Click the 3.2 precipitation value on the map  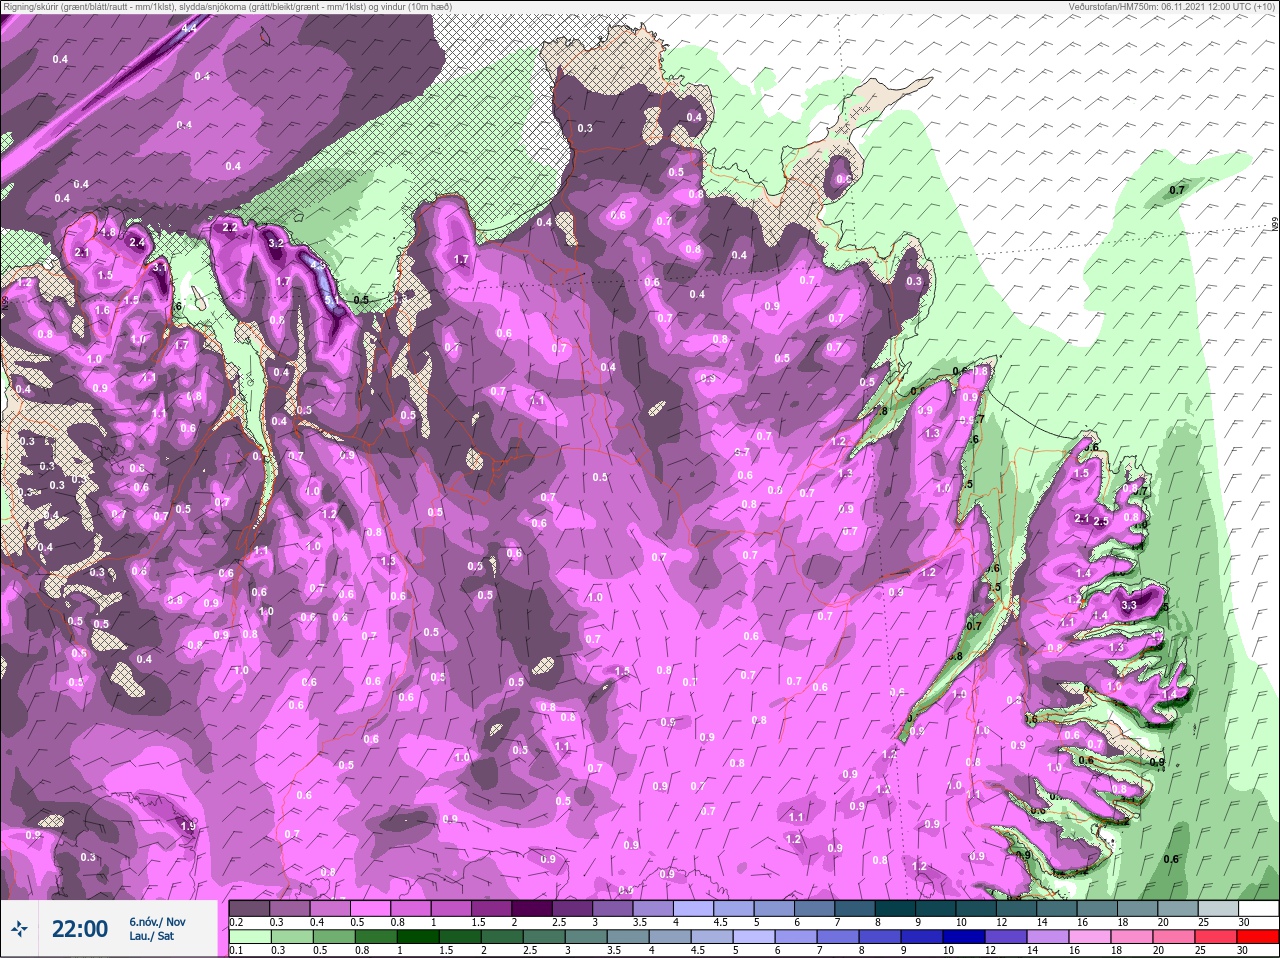click(277, 243)
